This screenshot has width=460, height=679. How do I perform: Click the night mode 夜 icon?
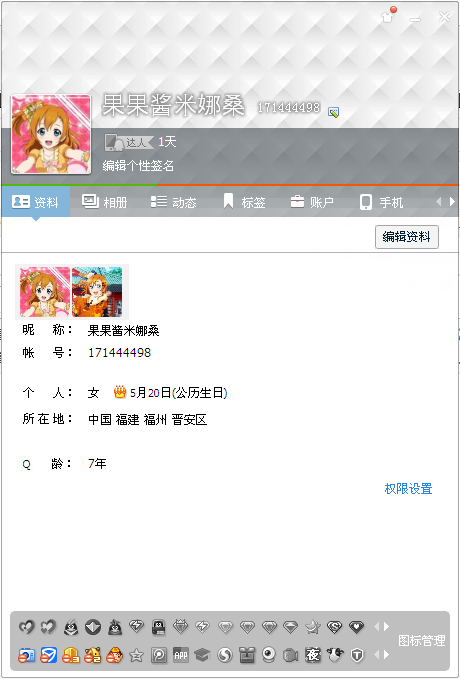click(313, 655)
